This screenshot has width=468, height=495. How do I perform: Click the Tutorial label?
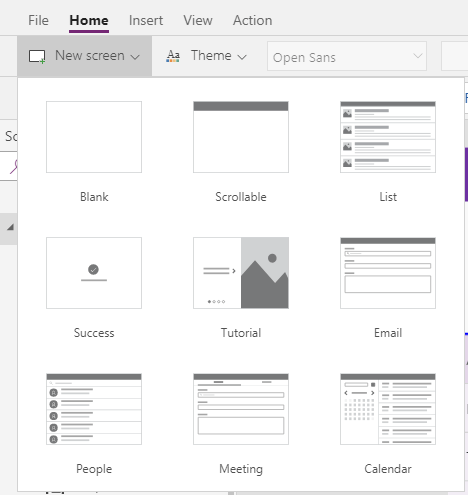(x=241, y=333)
